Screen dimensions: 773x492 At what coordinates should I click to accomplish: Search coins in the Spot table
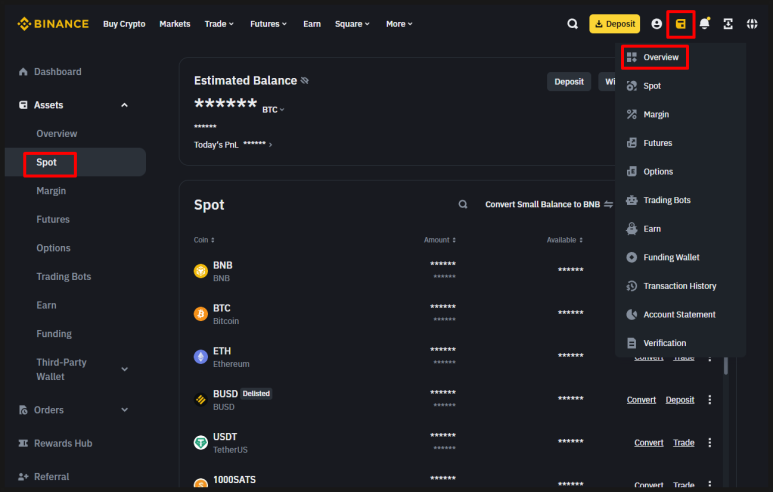point(462,204)
